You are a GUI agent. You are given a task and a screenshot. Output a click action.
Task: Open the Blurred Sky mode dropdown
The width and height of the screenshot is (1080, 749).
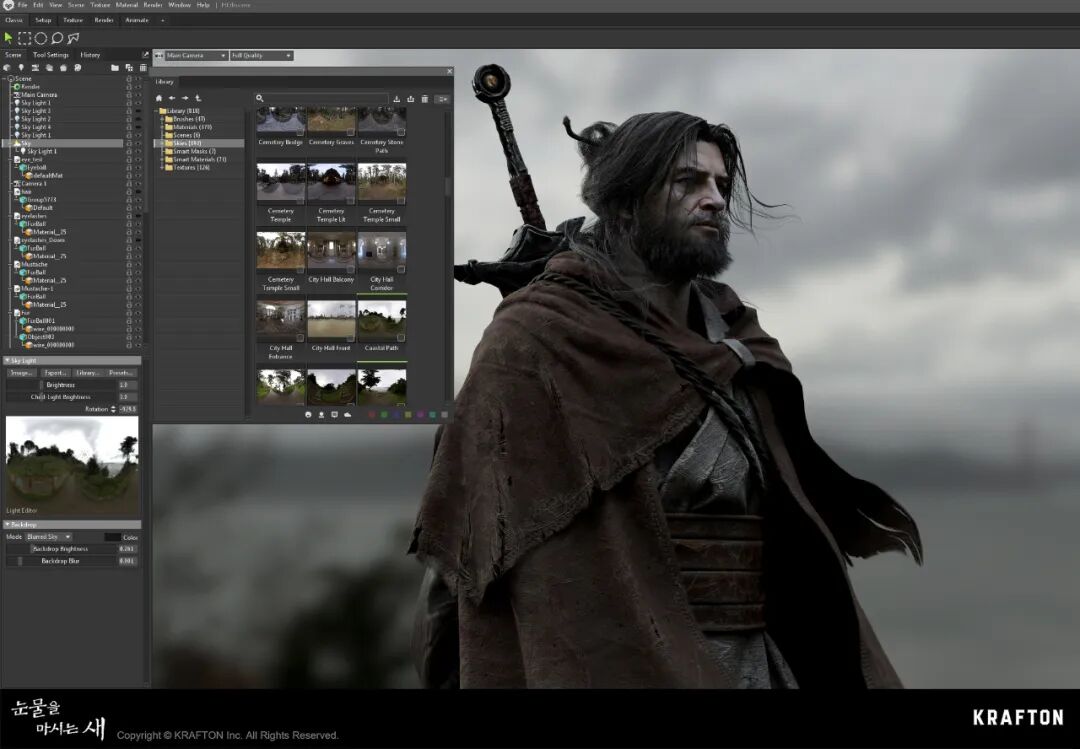49,537
